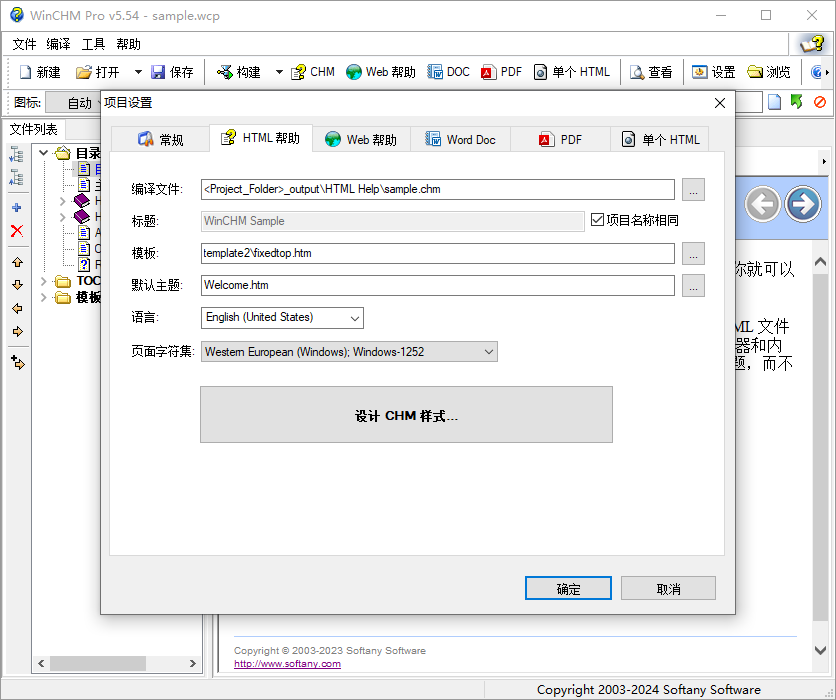Viewport: 836px width, 700px height.
Task: Click the move up arrow icon
Action: 17,262
